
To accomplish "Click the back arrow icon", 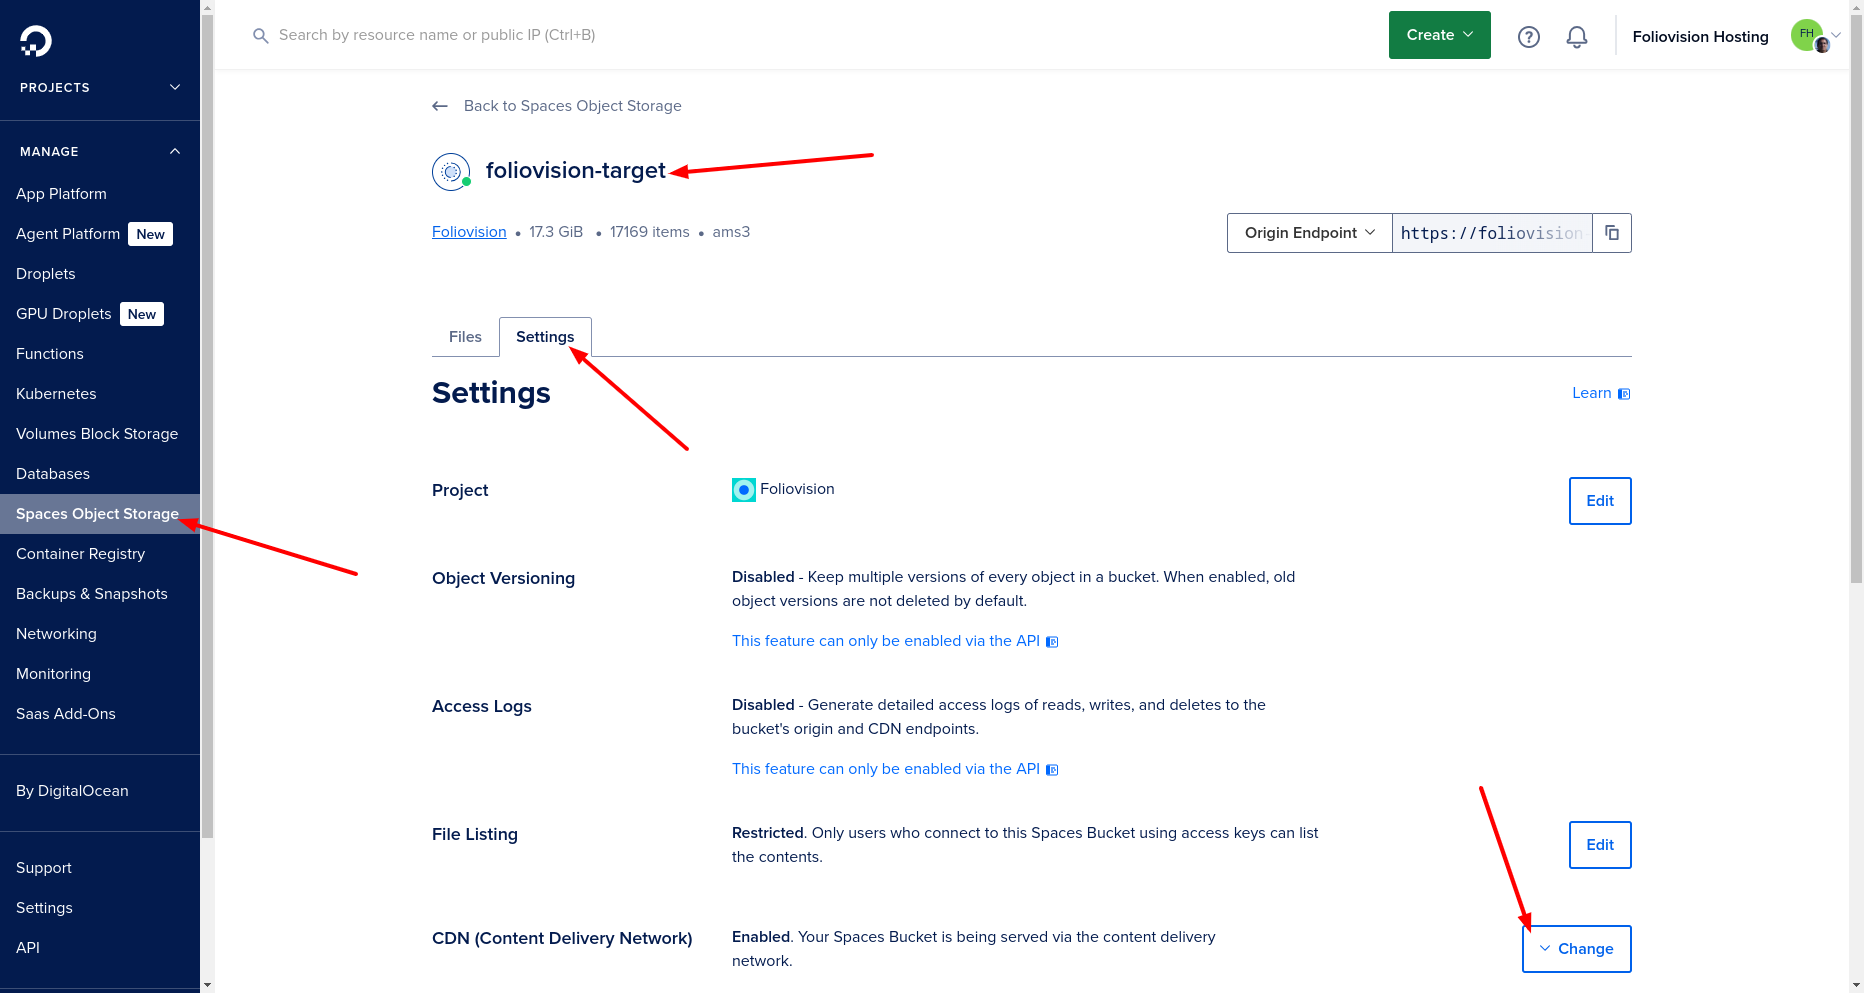I will (440, 106).
